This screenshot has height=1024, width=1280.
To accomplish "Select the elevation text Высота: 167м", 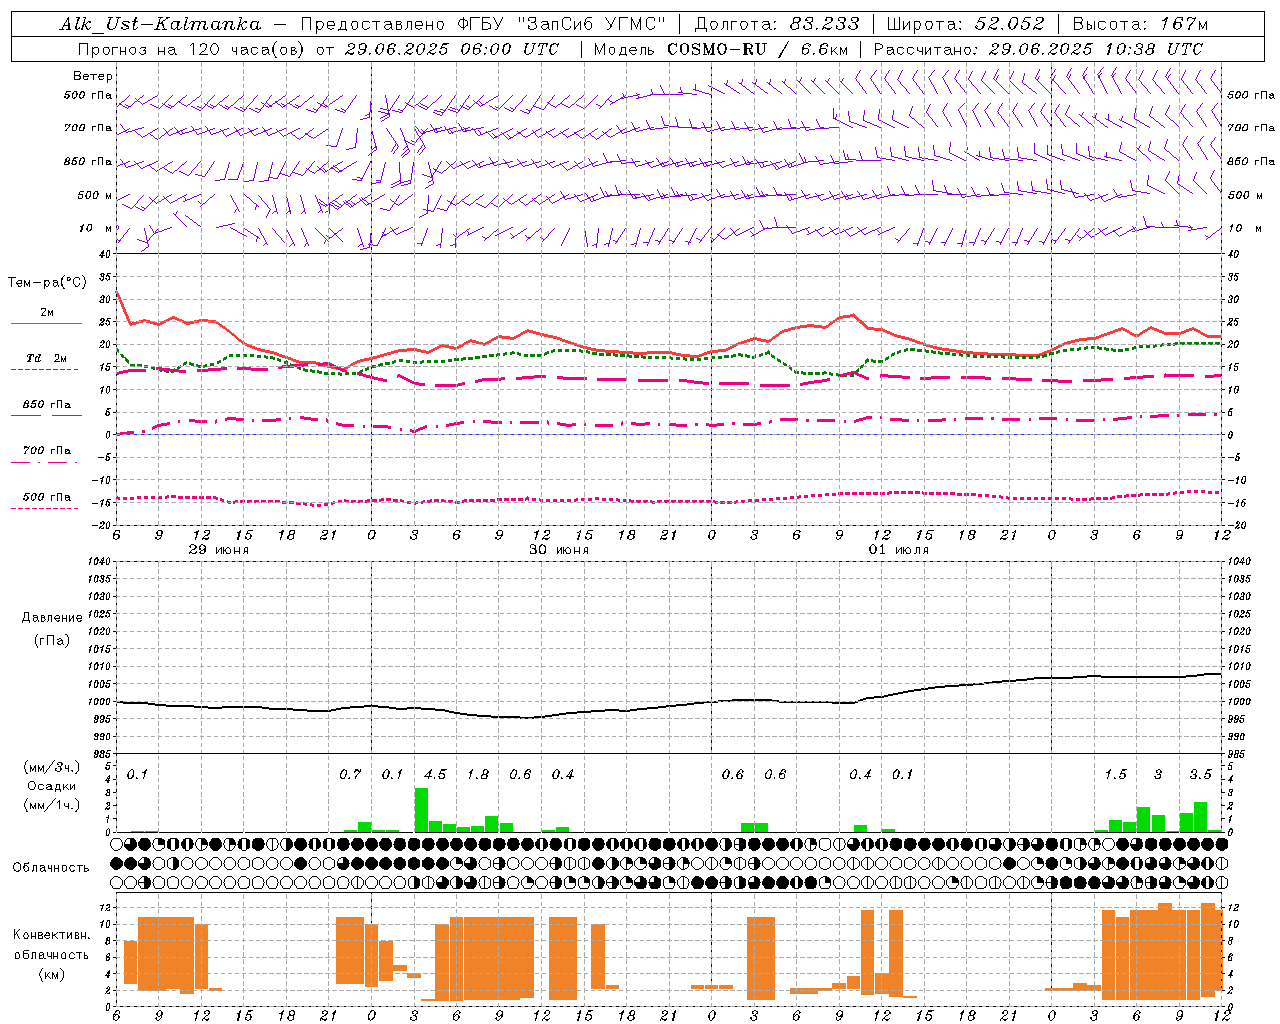I will 1140,24.
